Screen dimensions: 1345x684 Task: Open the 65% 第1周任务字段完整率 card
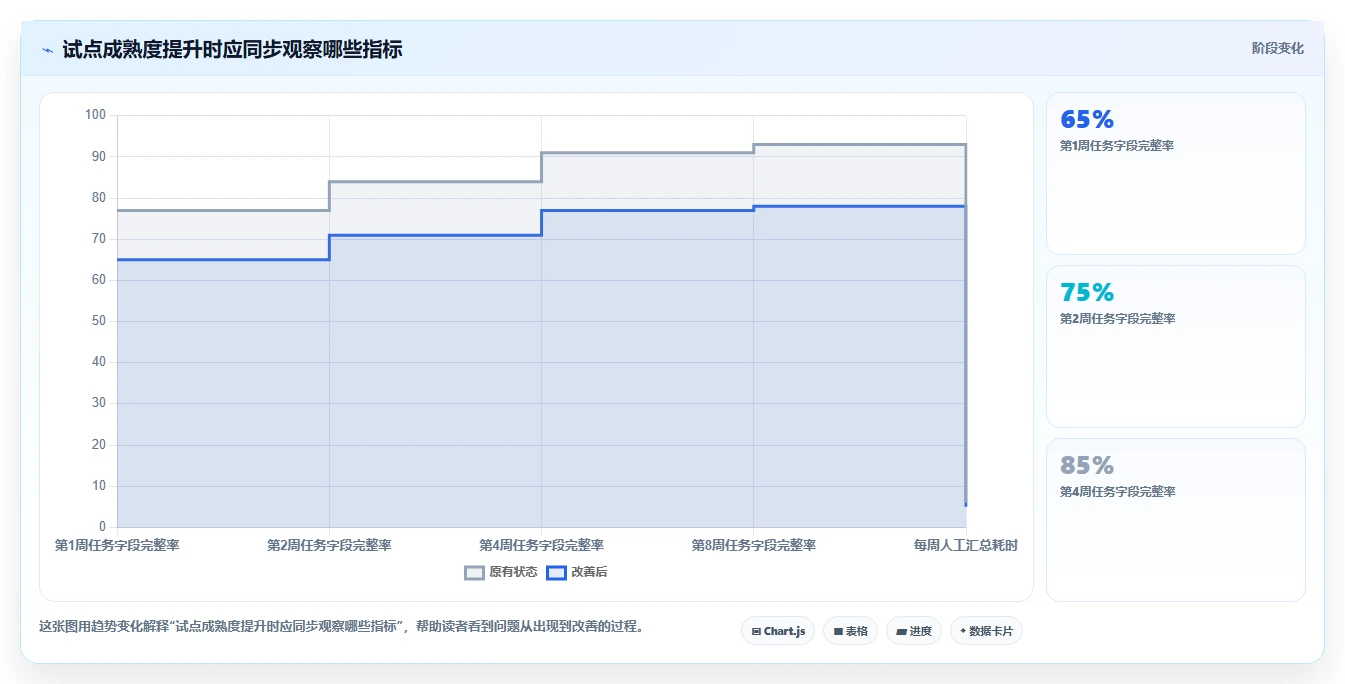(1176, 174)
